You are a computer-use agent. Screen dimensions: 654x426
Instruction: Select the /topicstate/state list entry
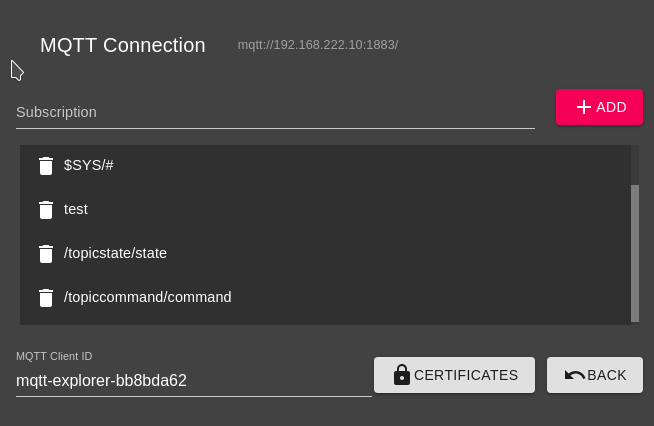115,253
